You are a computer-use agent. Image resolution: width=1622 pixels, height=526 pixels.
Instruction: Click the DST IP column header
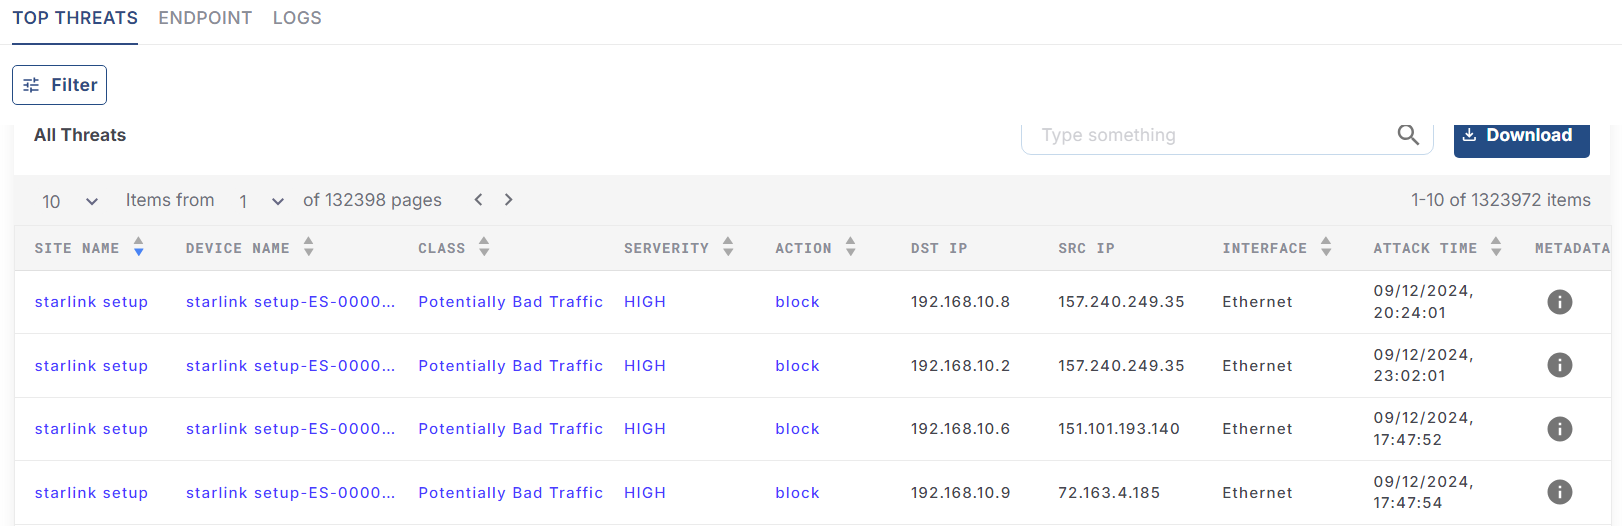click(939, 248)
